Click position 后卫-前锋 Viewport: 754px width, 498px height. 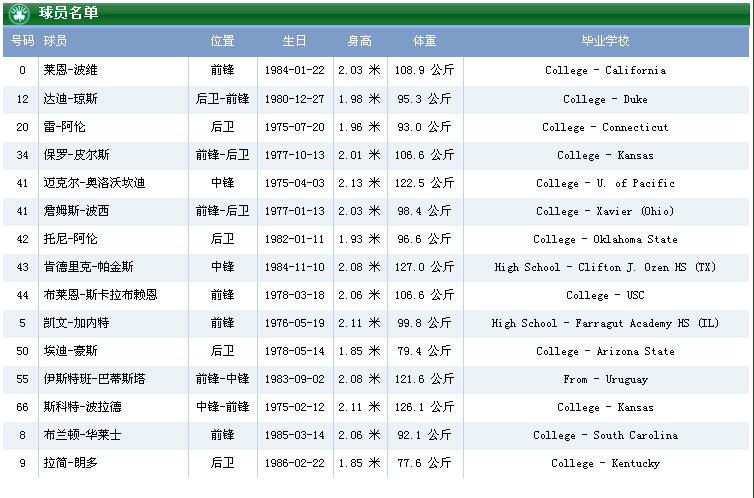click(222, 99)
